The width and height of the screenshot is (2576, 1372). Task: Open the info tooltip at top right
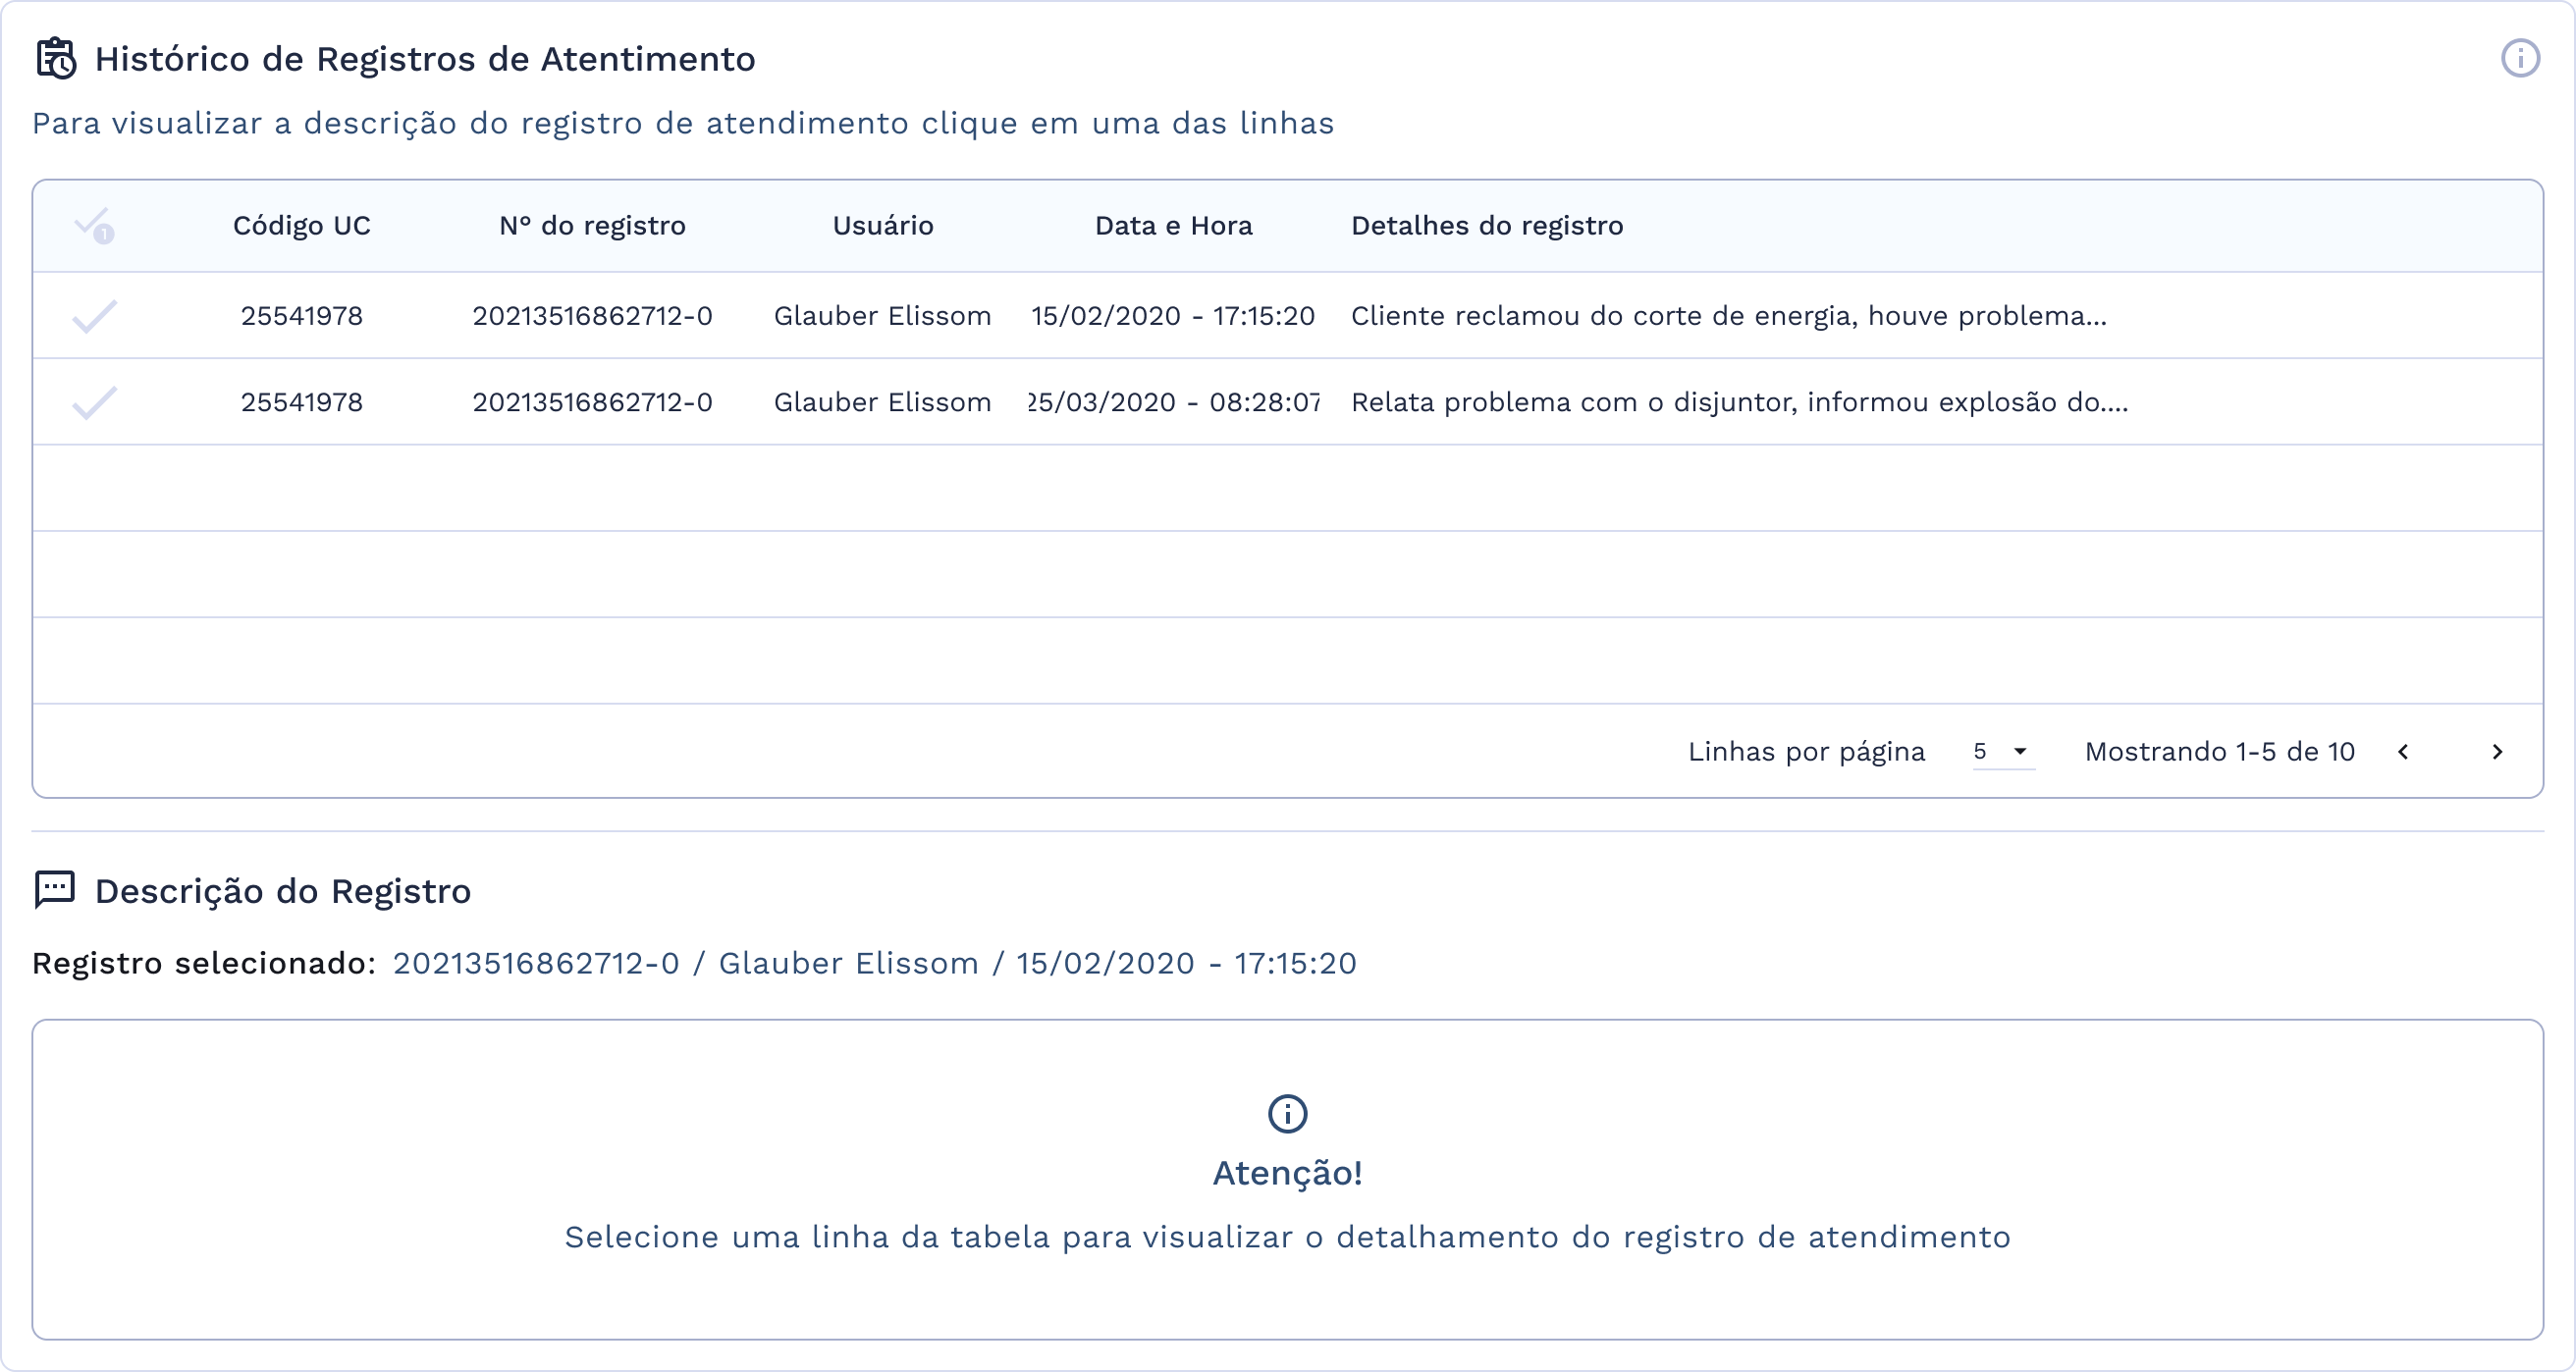point(2522,58)
